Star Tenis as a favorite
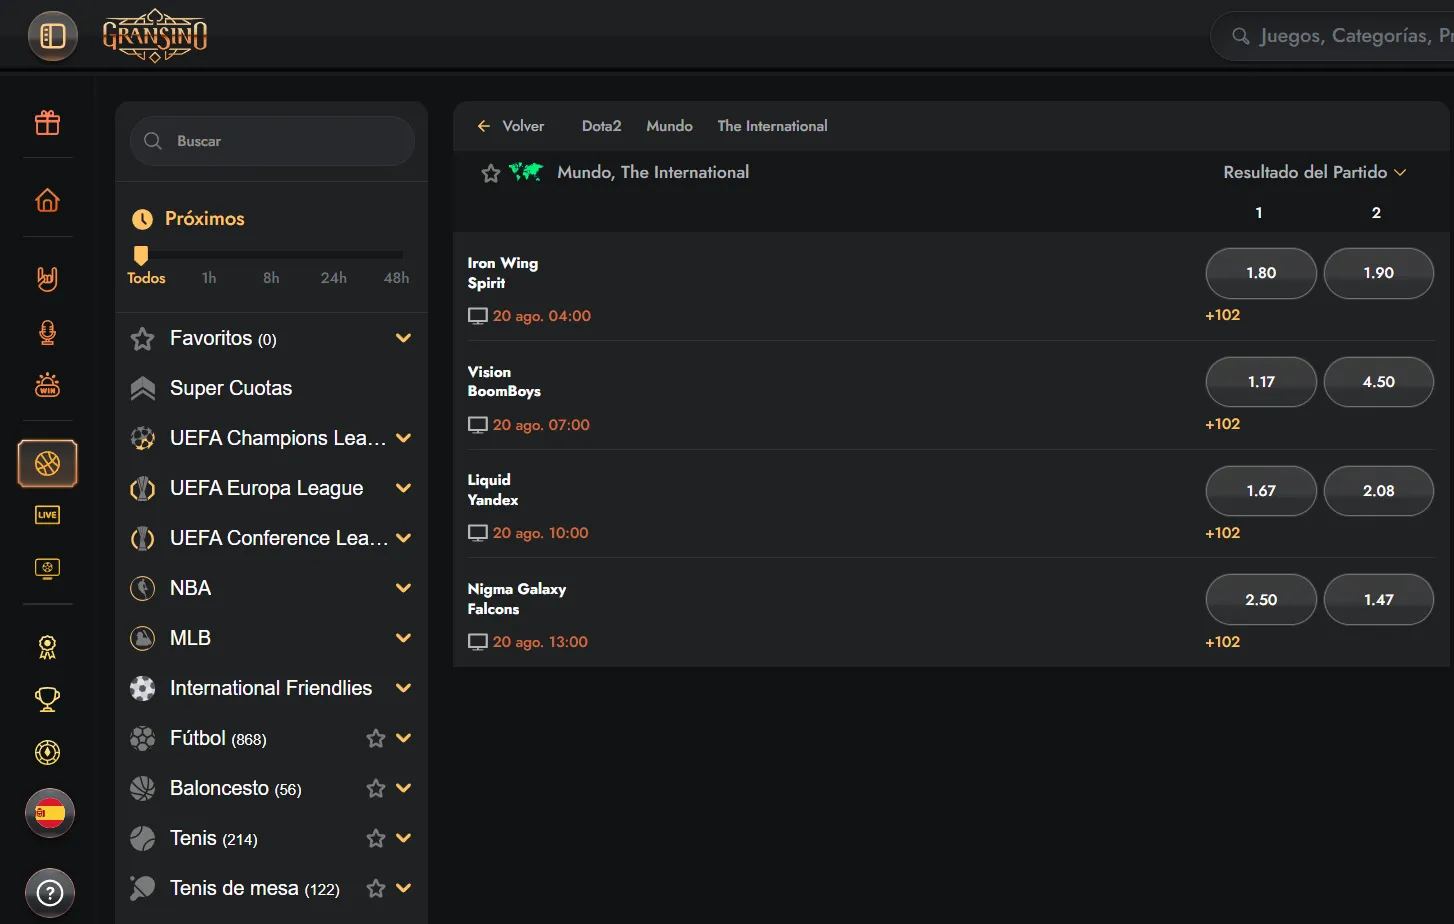Image resolution: width=1454 pixels, height=924 pixels. 376,838
